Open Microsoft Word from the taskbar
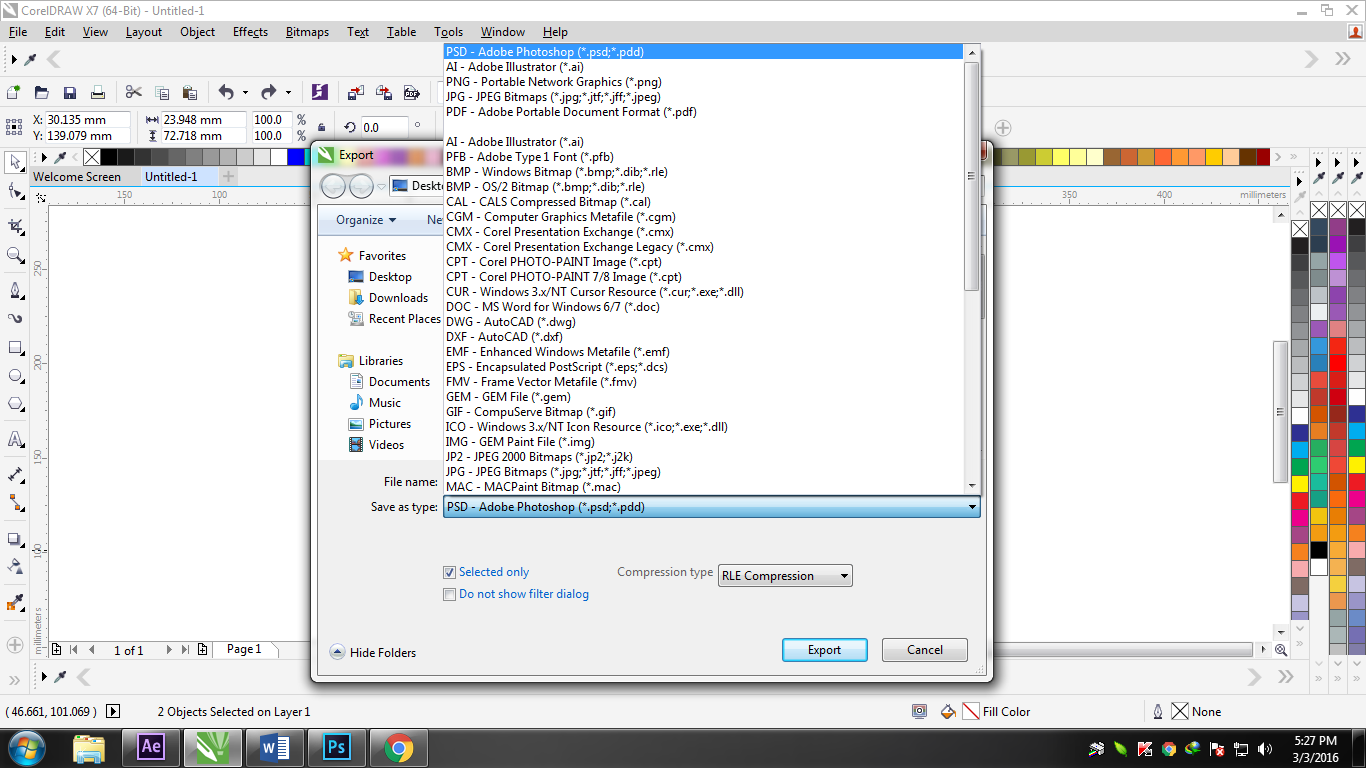 click(x=274, y=747)
